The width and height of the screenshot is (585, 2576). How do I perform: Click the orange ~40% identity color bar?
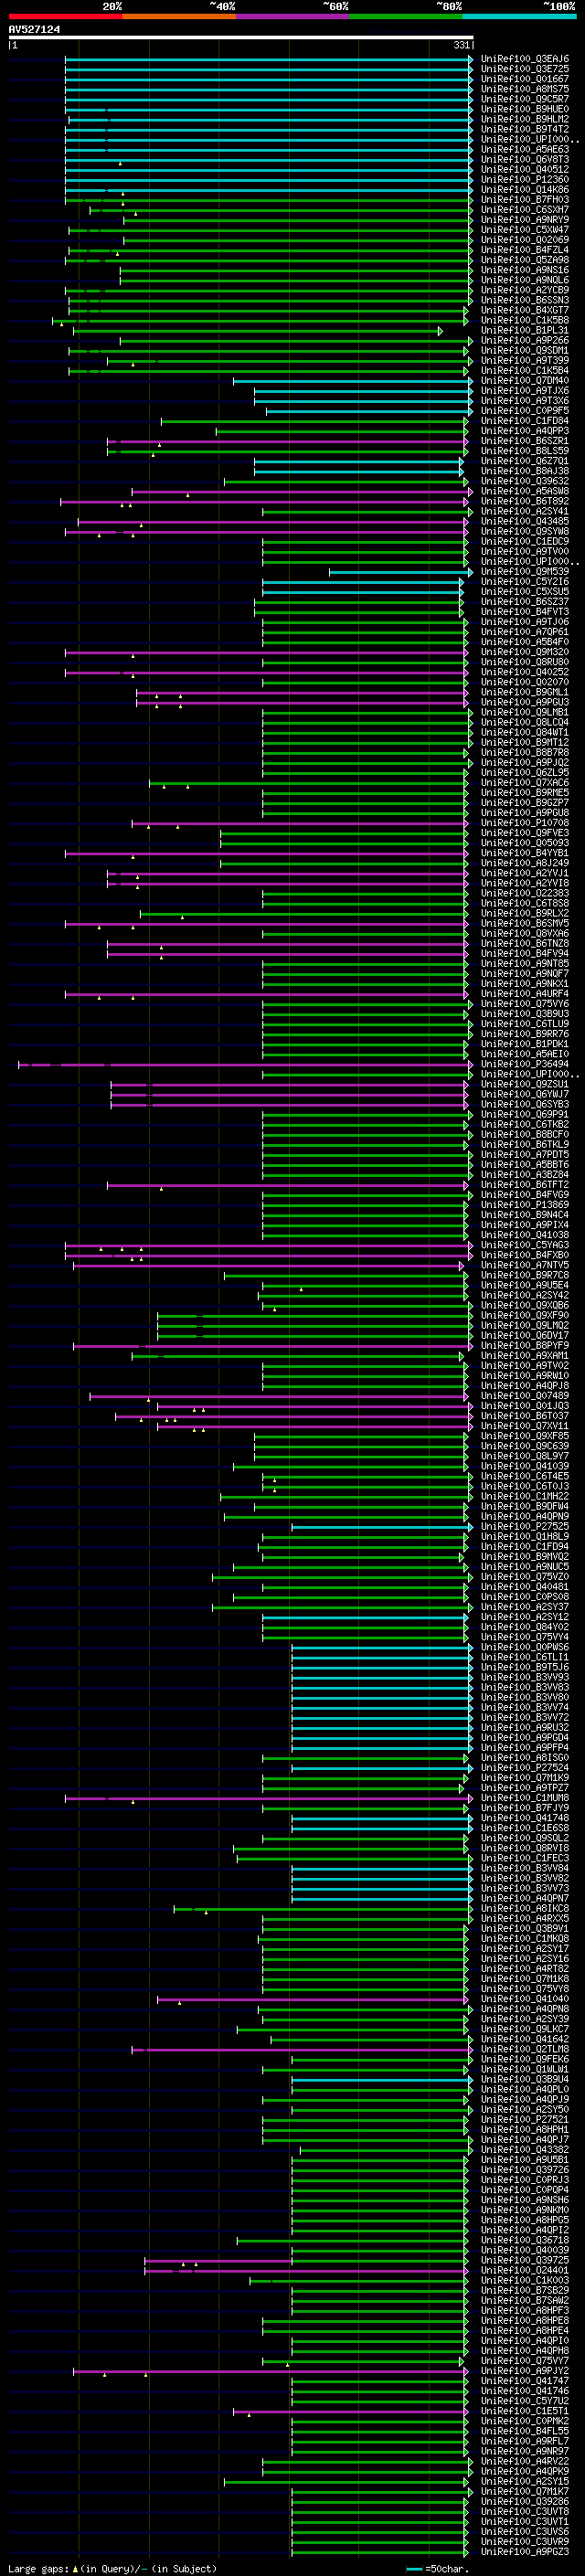[179, 16]
